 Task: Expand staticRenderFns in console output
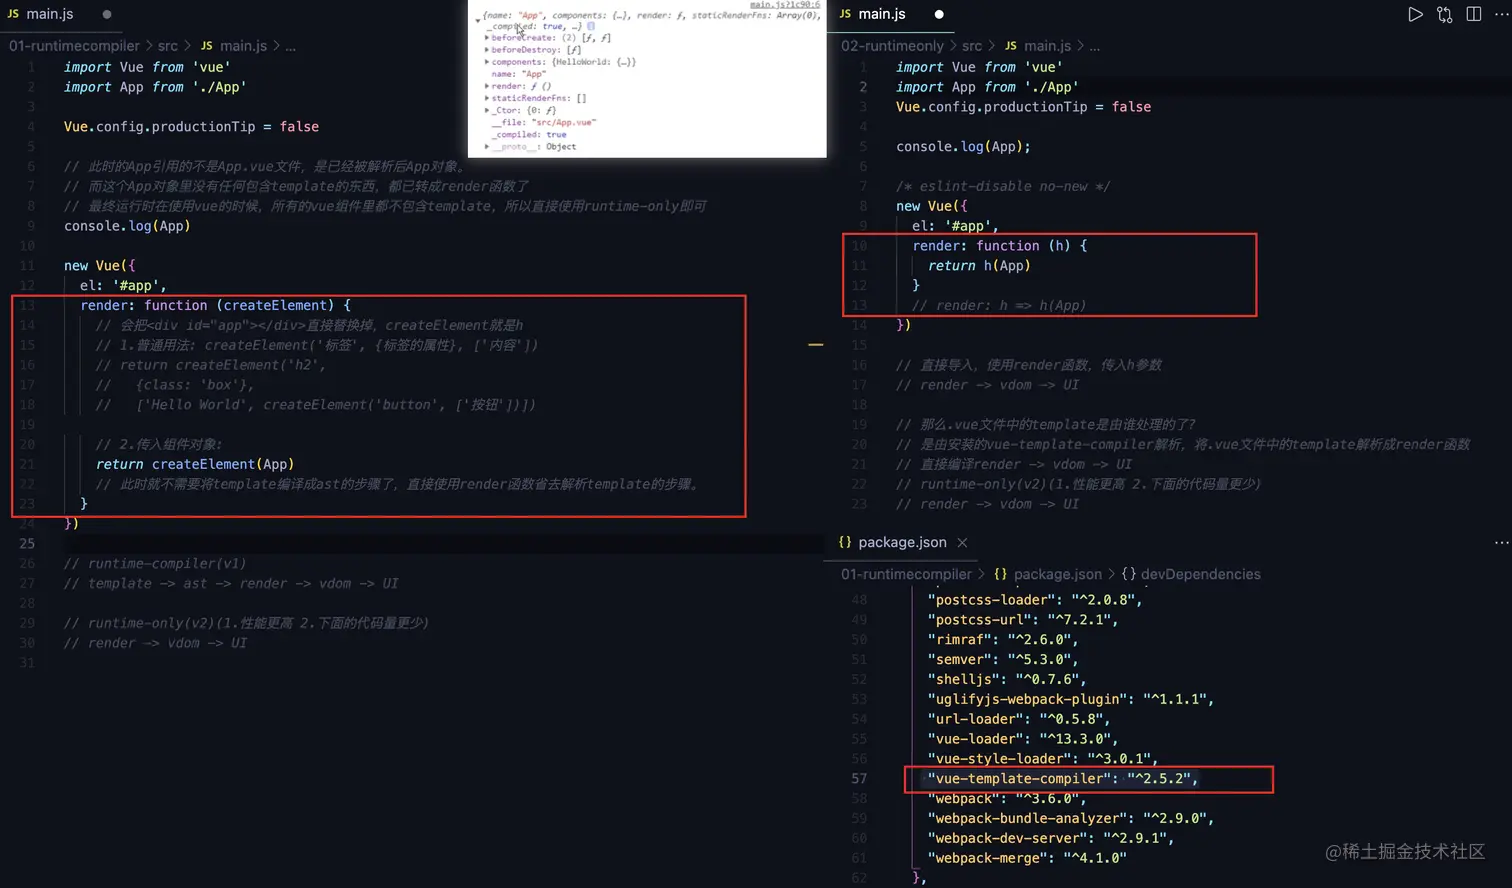487,98
